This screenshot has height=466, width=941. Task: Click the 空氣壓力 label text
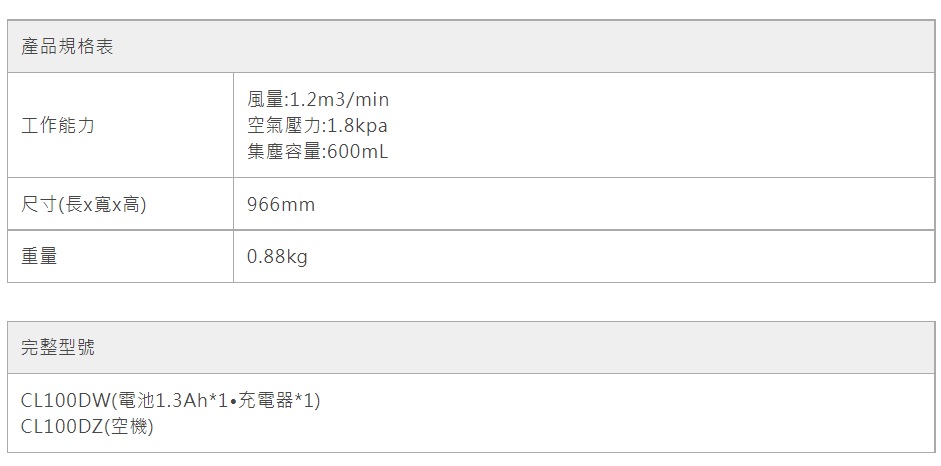(x=283, y=126)
